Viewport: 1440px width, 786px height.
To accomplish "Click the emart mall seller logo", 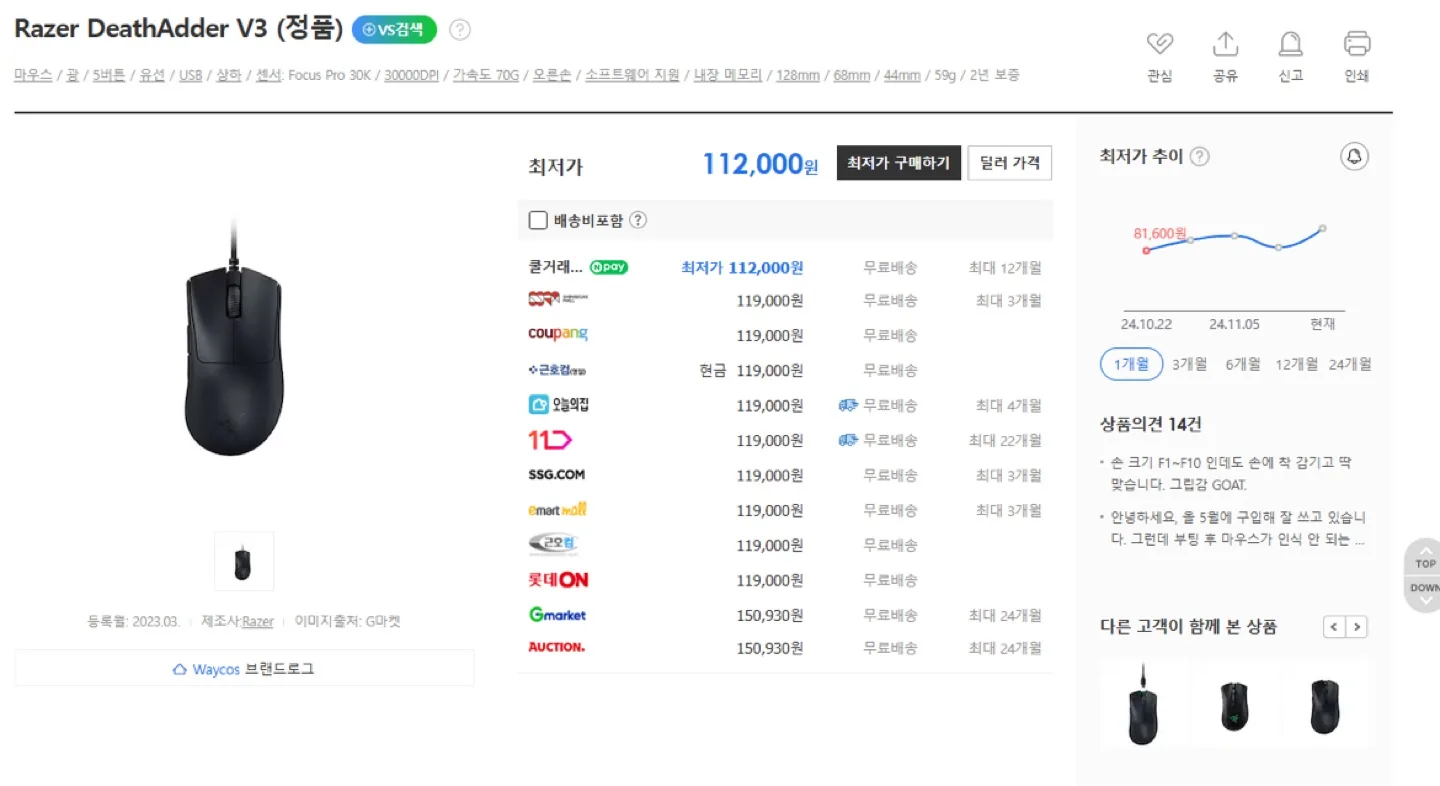I will pyautogui.click(x=558, y=510).
